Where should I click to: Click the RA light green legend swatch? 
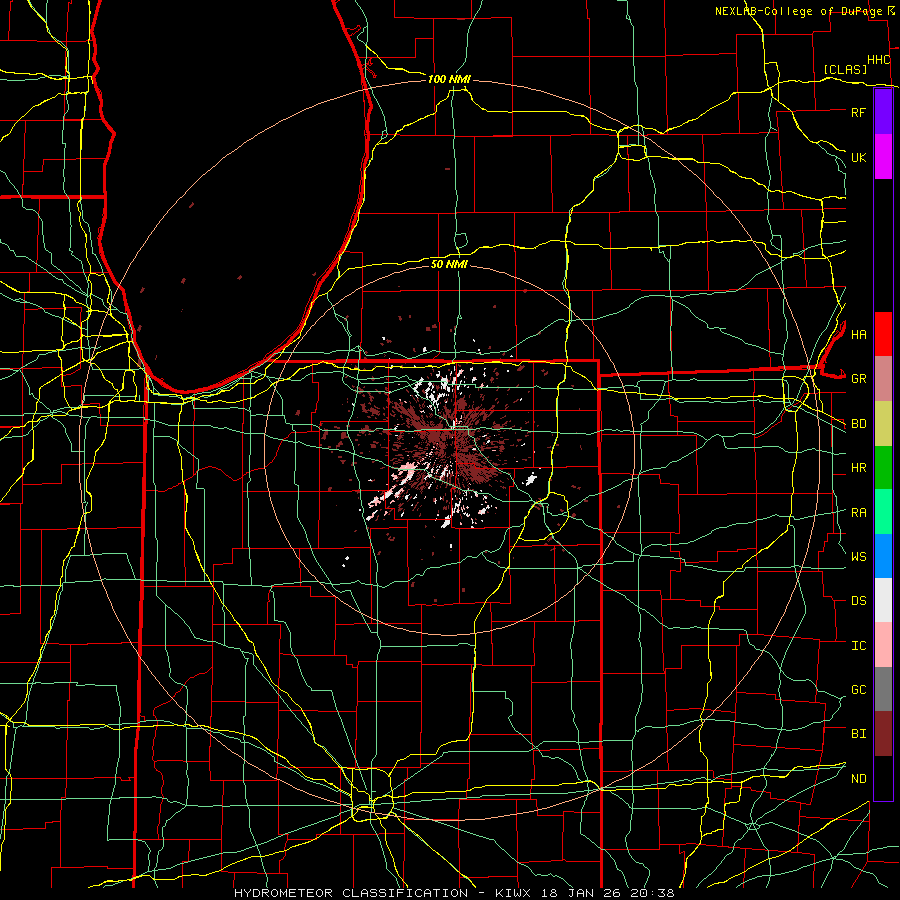[883, 512]
